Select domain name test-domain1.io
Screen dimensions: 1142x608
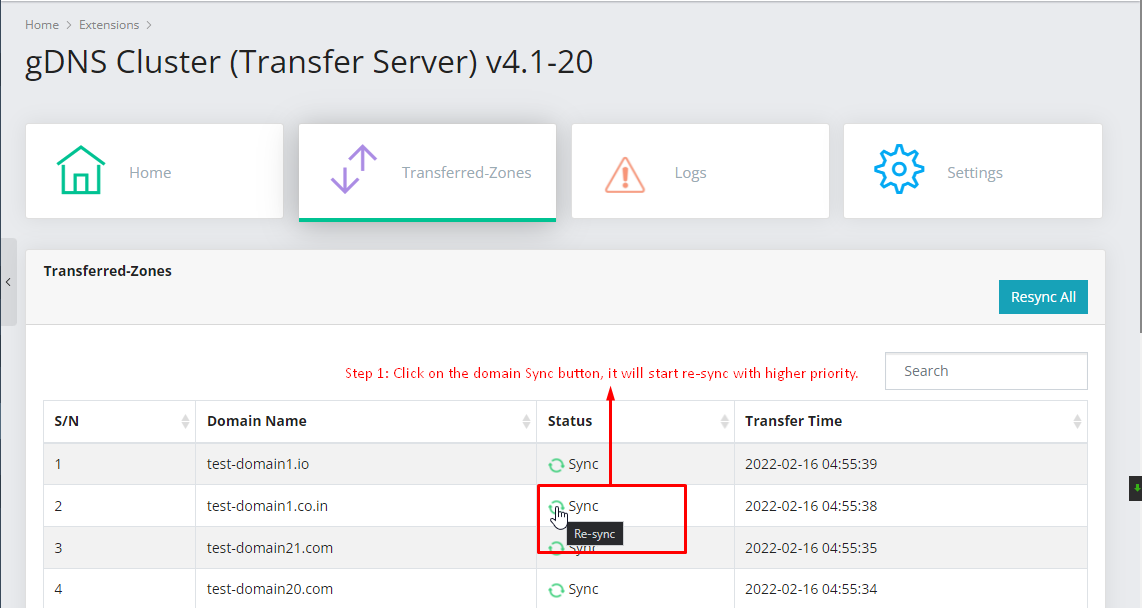point(258,464)
